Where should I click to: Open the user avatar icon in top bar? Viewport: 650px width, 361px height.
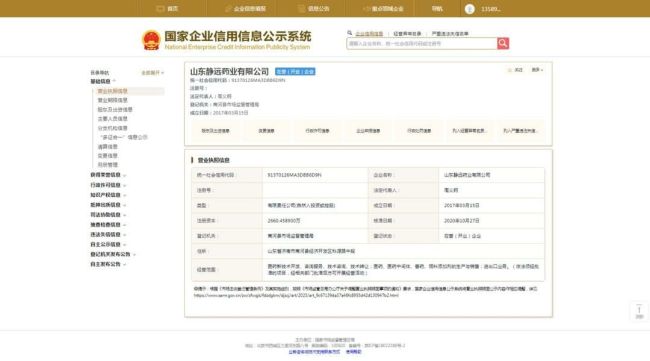click(x=469, y=9)
